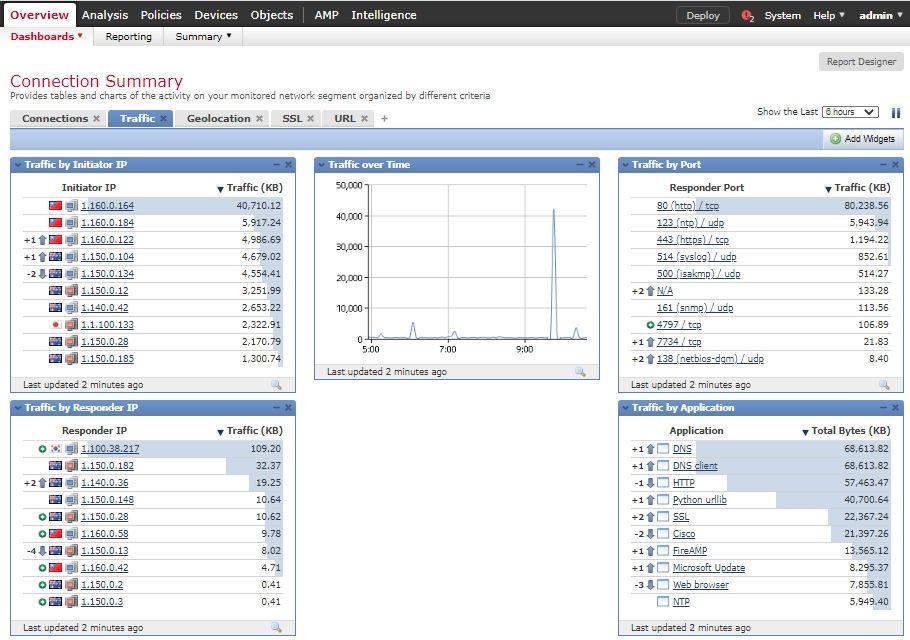This screenshot has width=910, height=640.
Task: Switch to the Geolocation dashboard tab
Action: (218, 118)
